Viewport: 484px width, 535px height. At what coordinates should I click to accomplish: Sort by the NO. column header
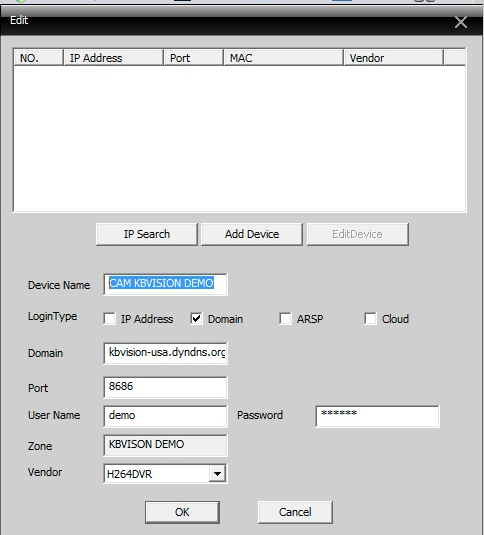(39, 58)
